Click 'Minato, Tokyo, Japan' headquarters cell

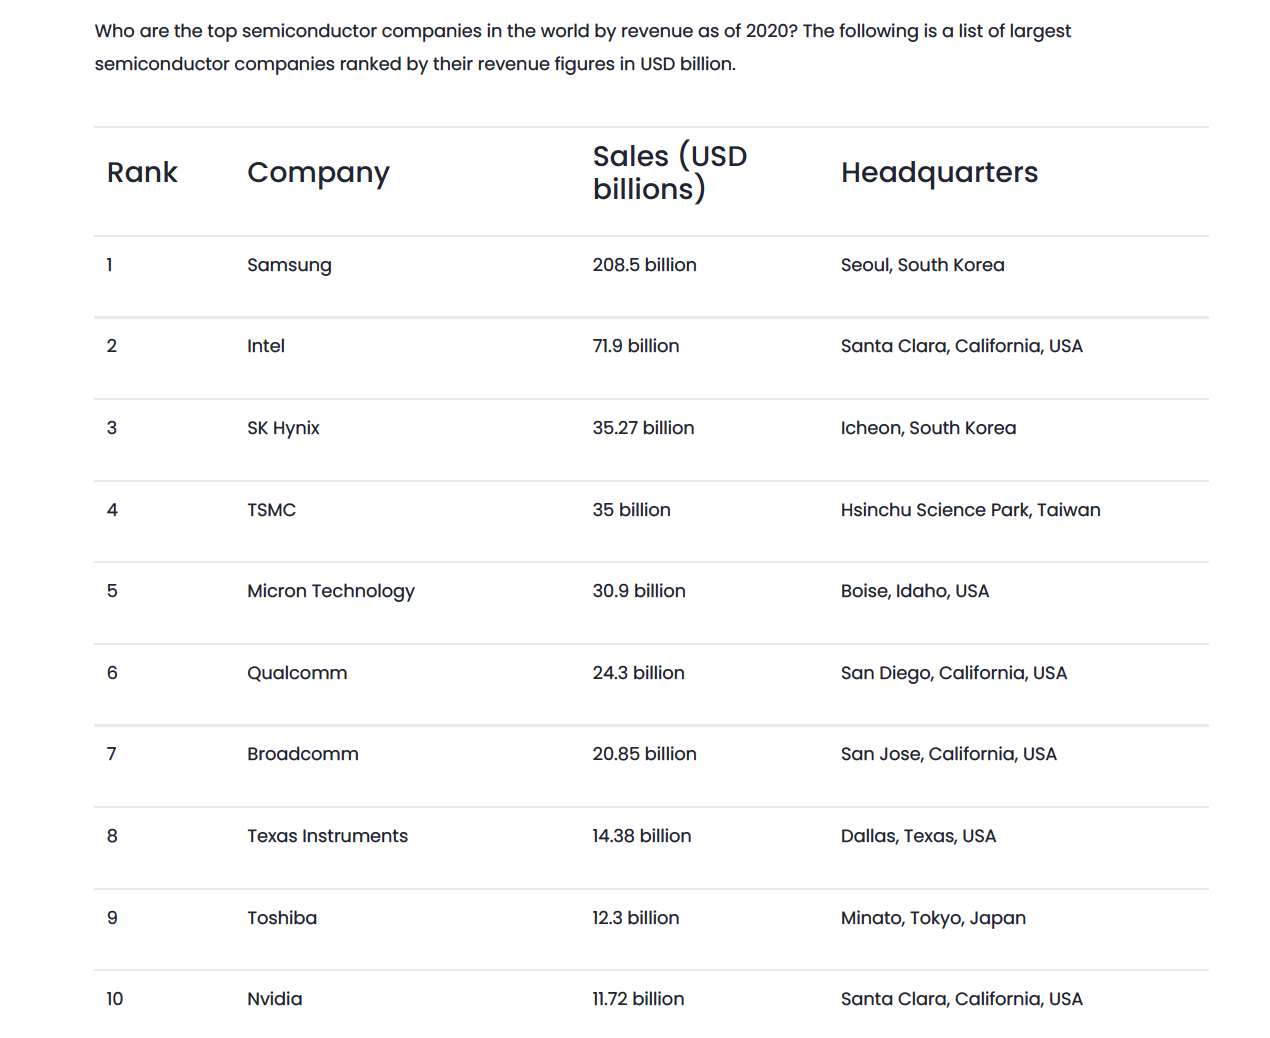pyautogui.click(x=933, y=918)
